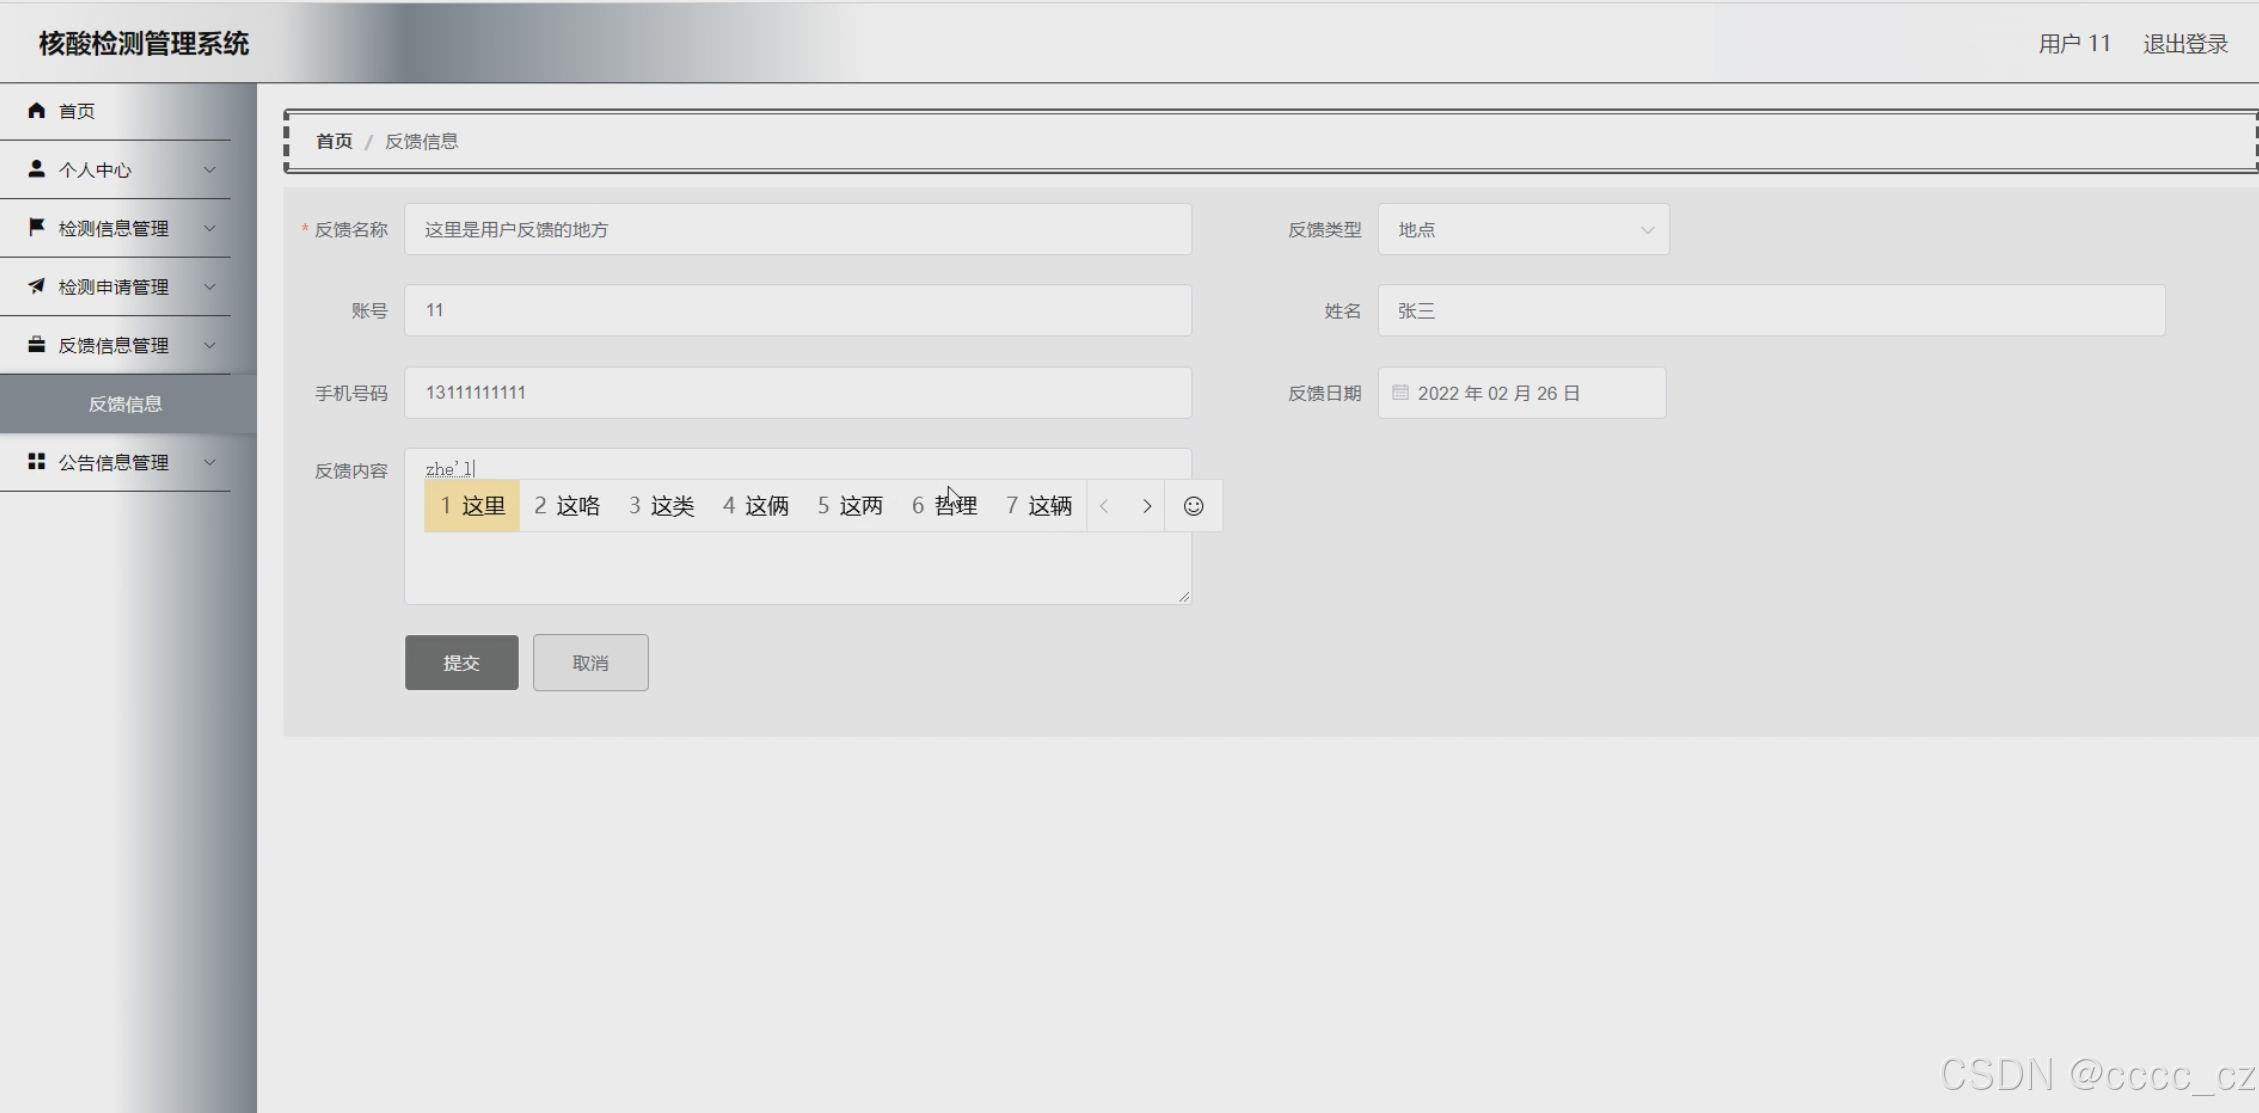
Task: Go to next IME candidate page
Action: click(x=1147, y=506)
